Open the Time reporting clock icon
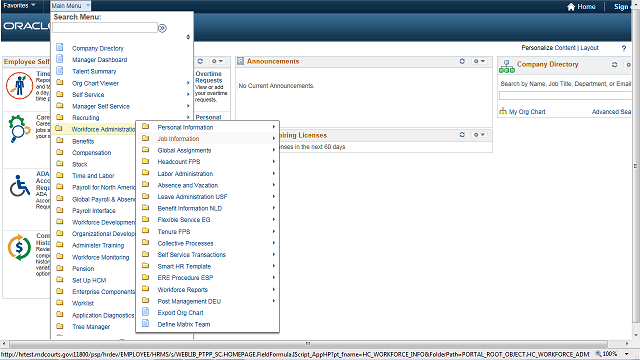640x360 pixels. click(19, 86)
